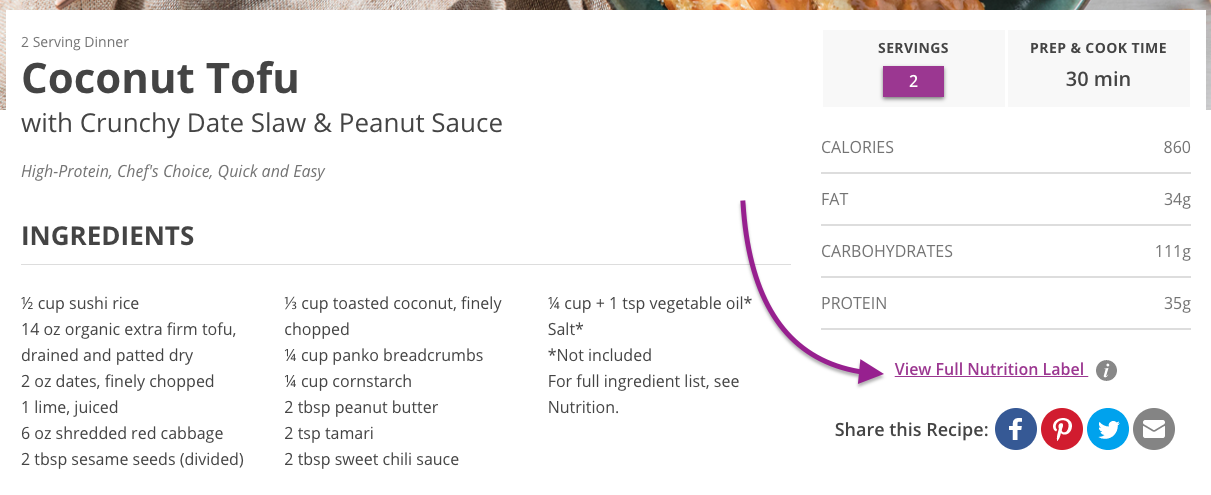Click the High-Protein, Chef's Choice tags line
Image resolution: width=1211 pixels, height=495 pixels.
[173, 172]
